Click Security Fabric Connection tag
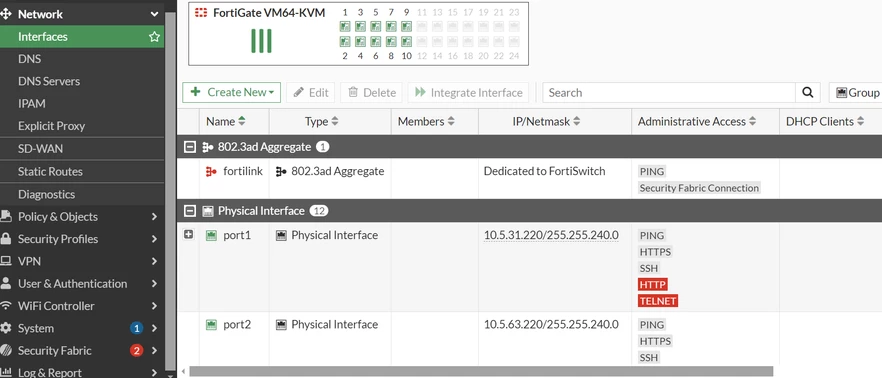The image size is (882, 378). point(699,188)
